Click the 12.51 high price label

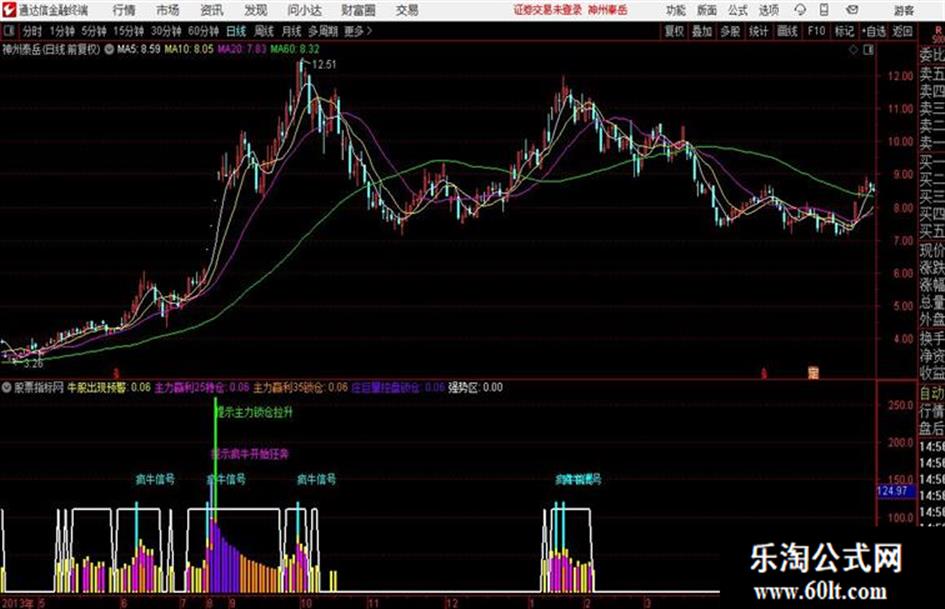[324, 65]
